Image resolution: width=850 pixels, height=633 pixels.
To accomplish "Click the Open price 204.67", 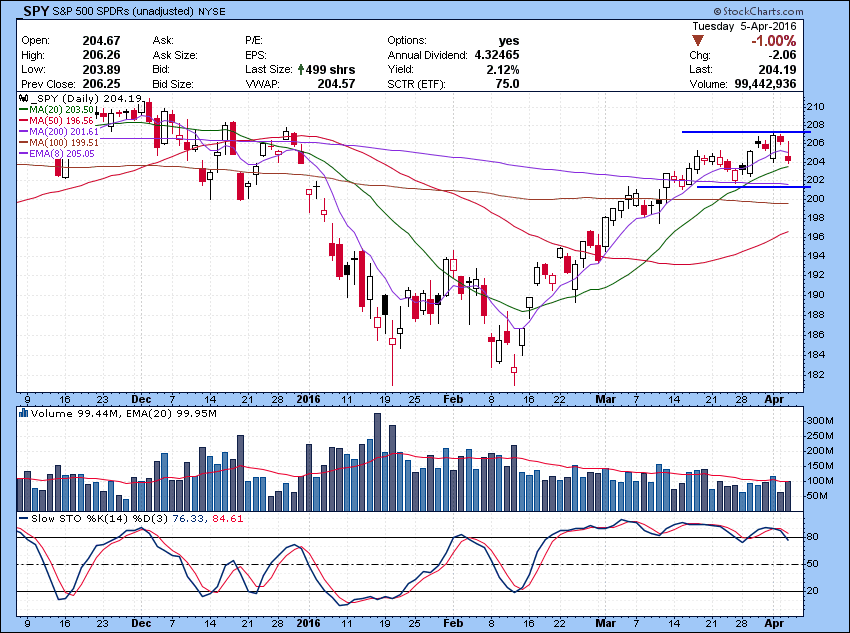I will pos(101,41).
